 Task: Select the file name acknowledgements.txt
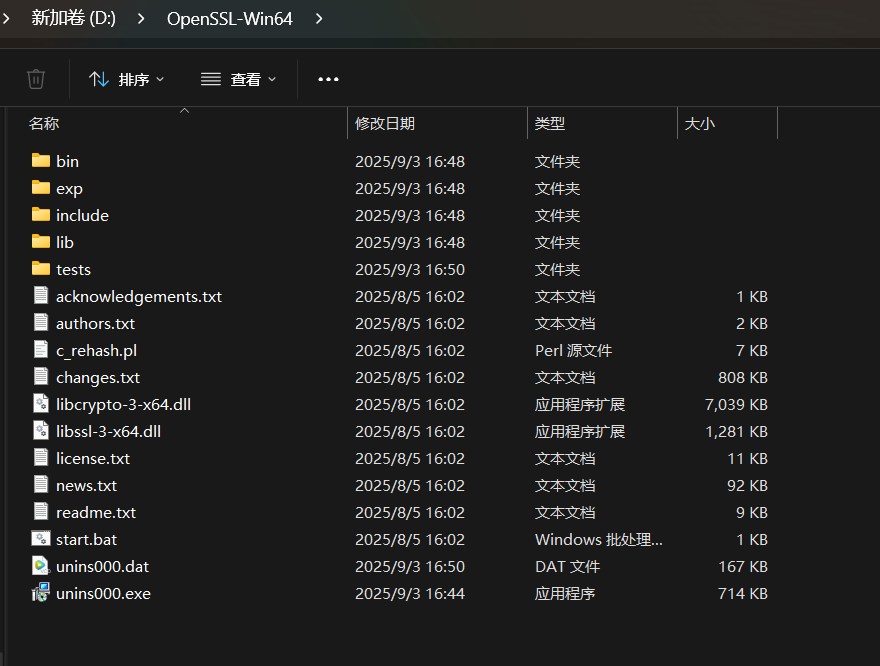pos(139,297)
